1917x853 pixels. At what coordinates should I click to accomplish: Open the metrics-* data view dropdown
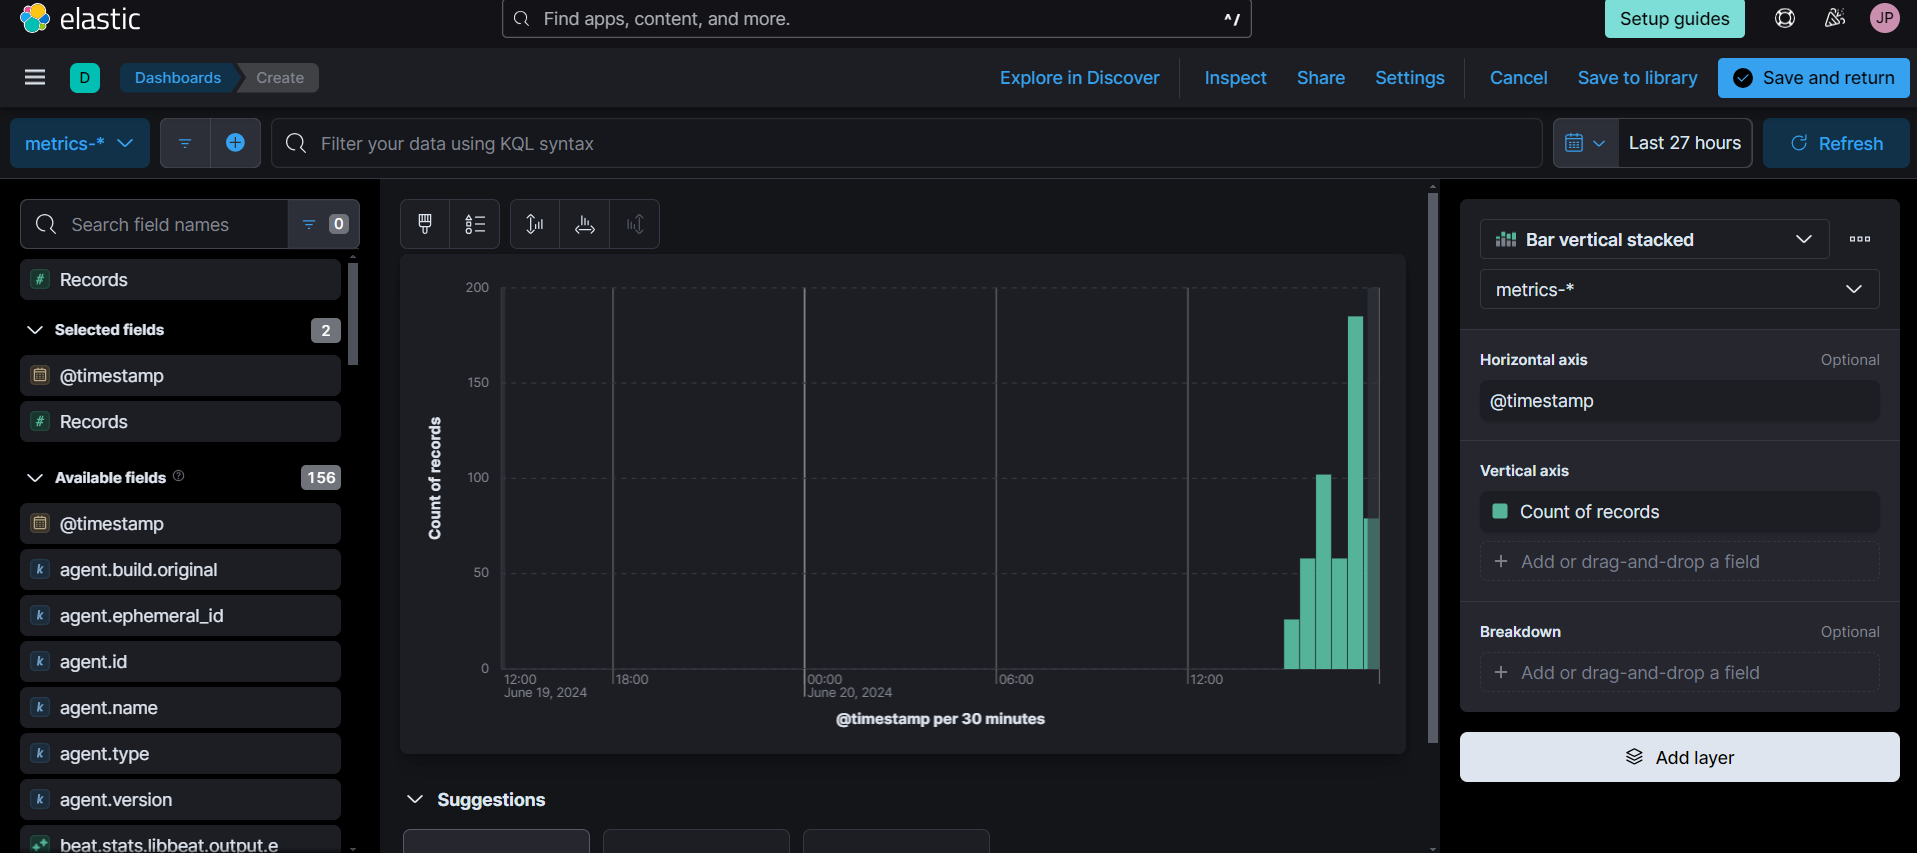point(80,143)
